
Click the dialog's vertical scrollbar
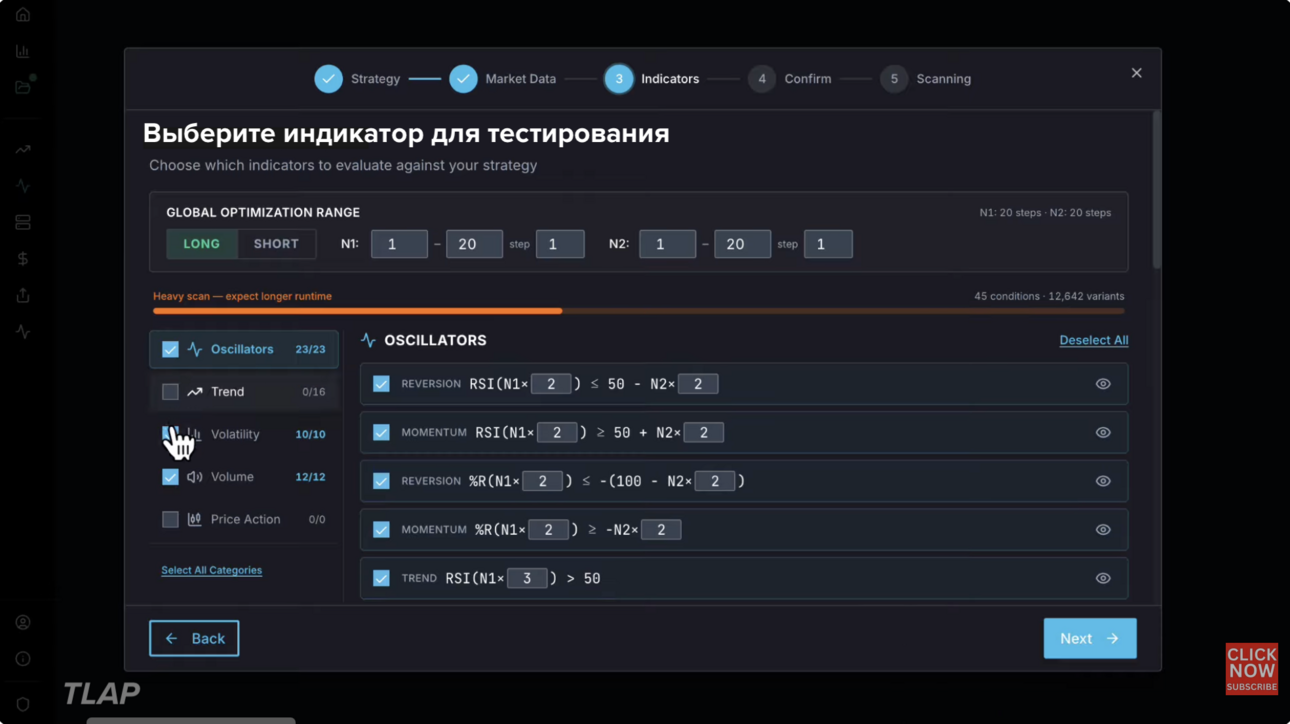pos(1156,190)
